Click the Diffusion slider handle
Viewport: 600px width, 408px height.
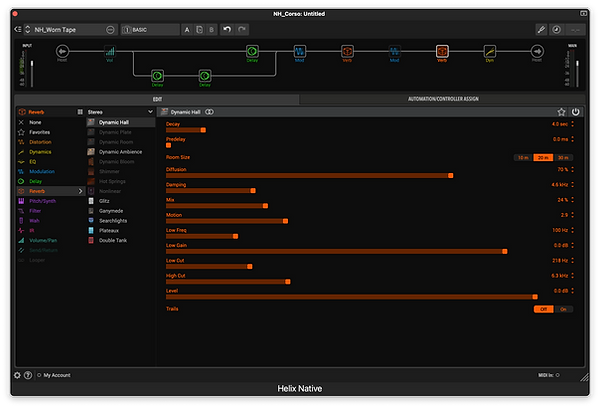[450, 175]
